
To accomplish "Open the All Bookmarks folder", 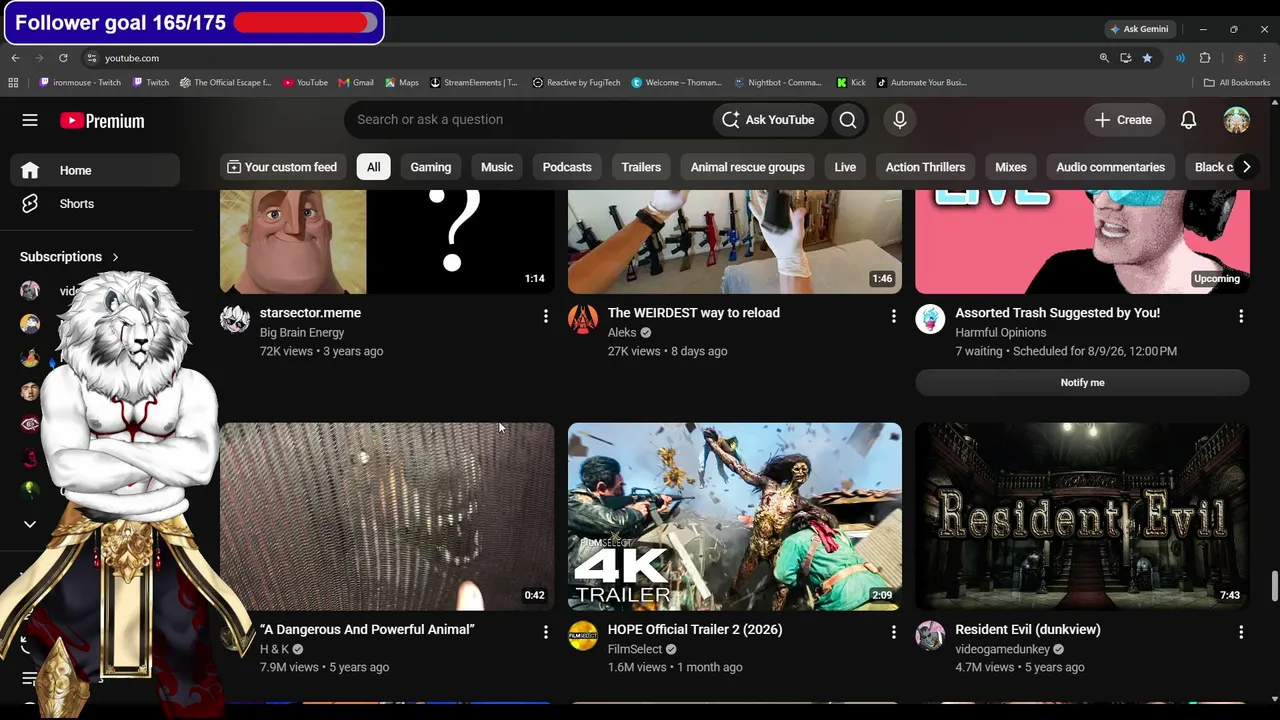I will click(1236, 83).
